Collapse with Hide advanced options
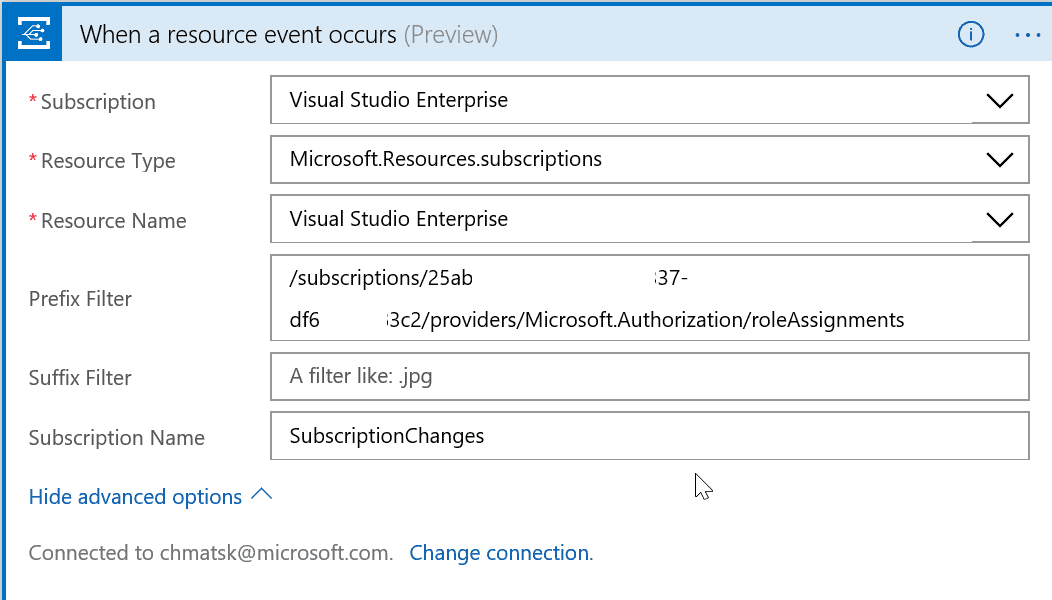 click(x=151, y=497)
